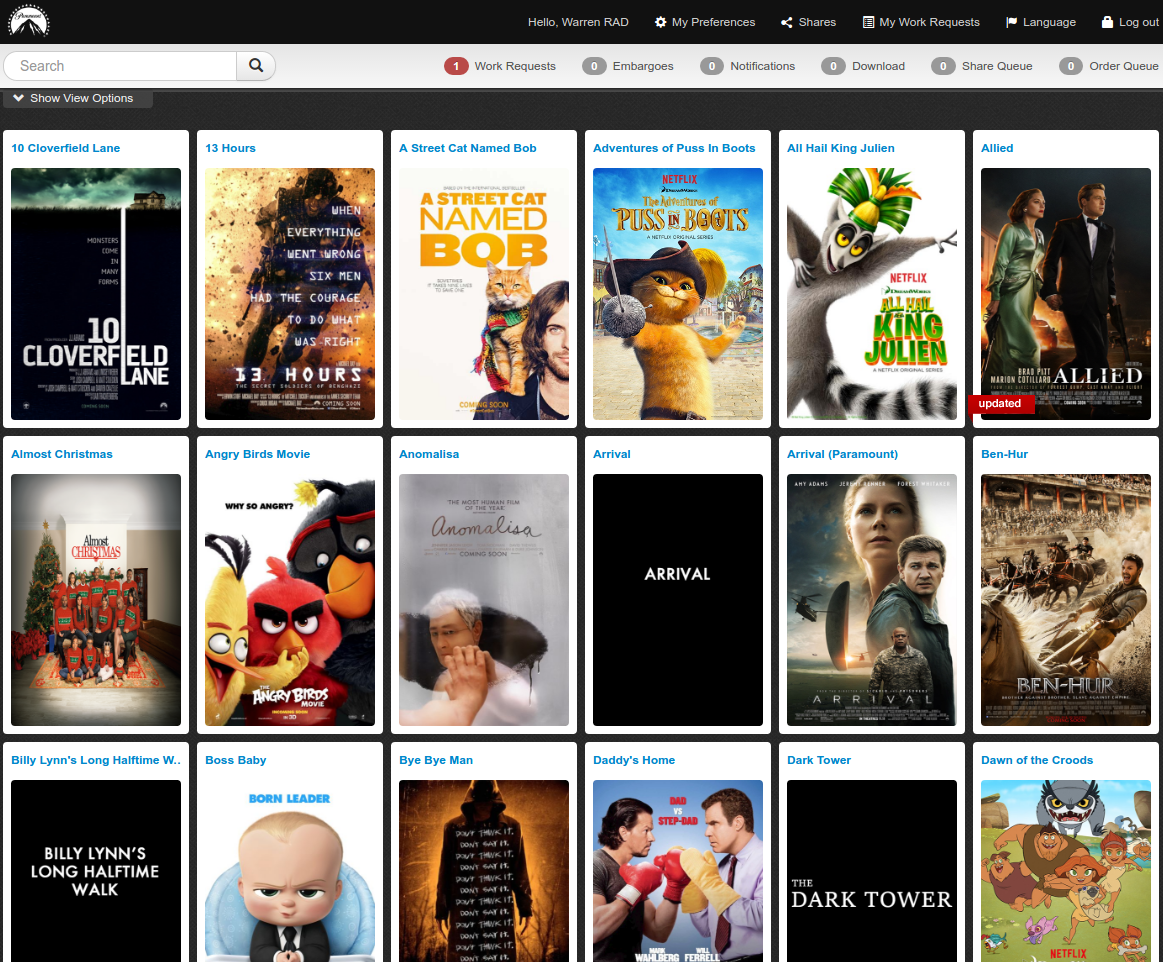Open Almost Christmas title link

click(x=62, y=454)
